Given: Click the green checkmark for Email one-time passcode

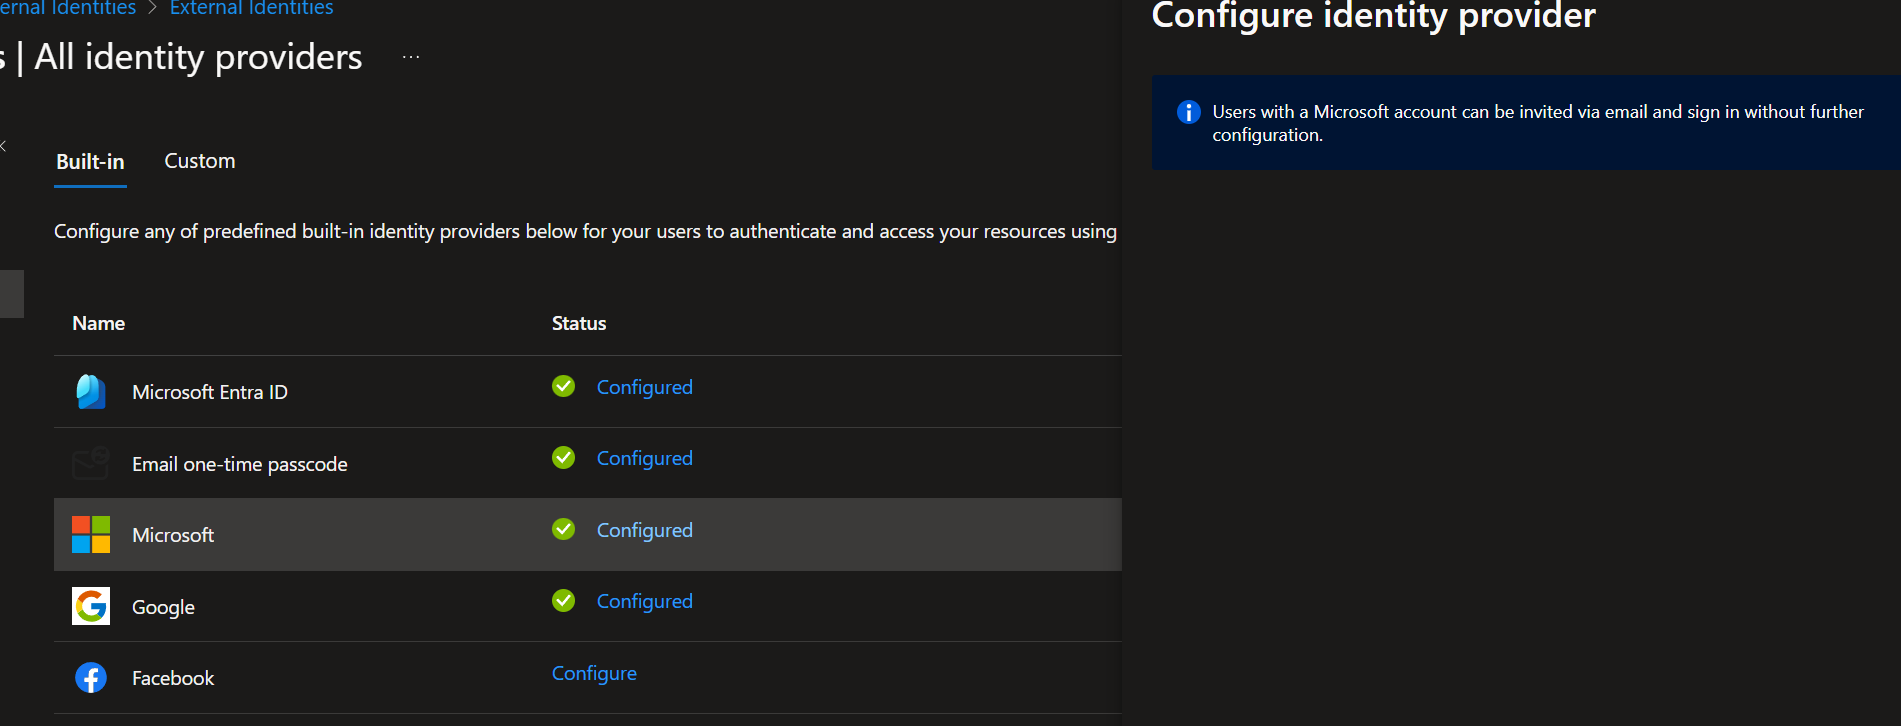Looking at the screenshot, I should pyautogui.click(x=564, y=457).
